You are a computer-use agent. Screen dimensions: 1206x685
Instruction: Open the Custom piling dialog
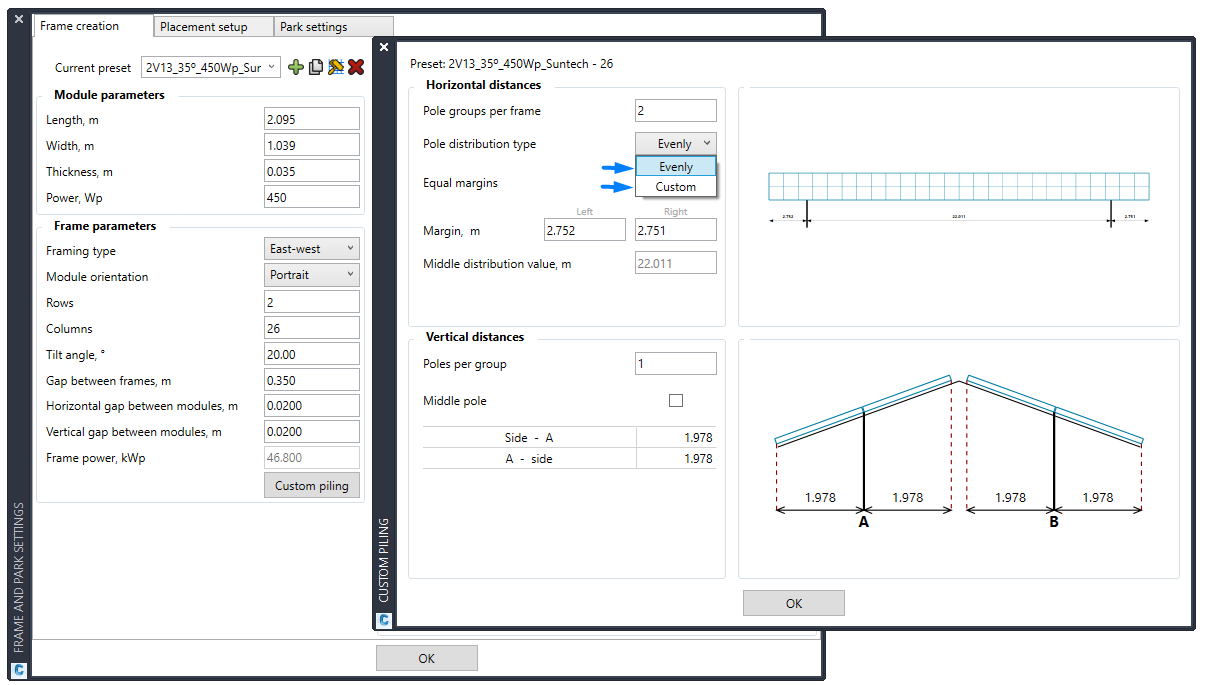point(311,485)
